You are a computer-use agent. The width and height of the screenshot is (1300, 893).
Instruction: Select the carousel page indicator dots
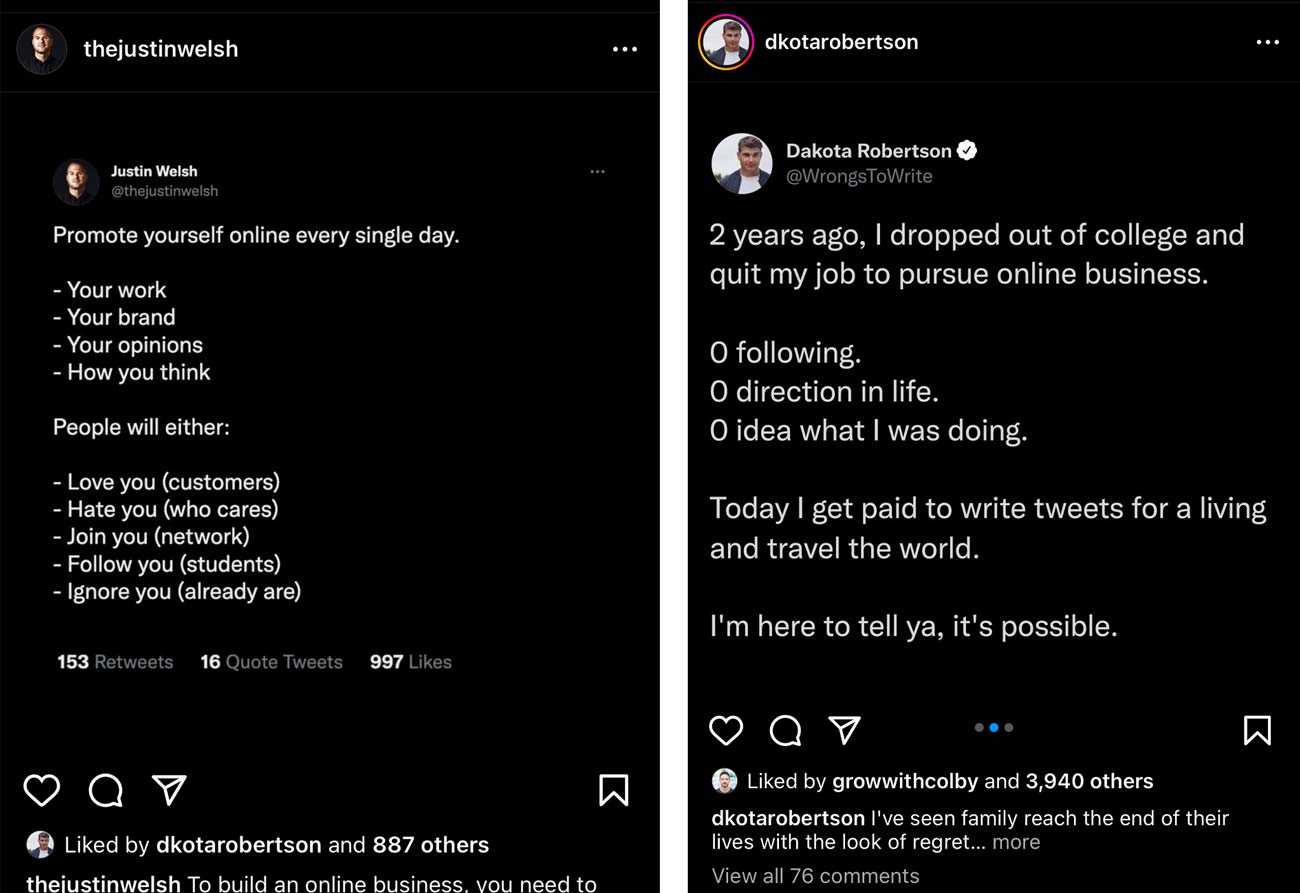[994, 728]
